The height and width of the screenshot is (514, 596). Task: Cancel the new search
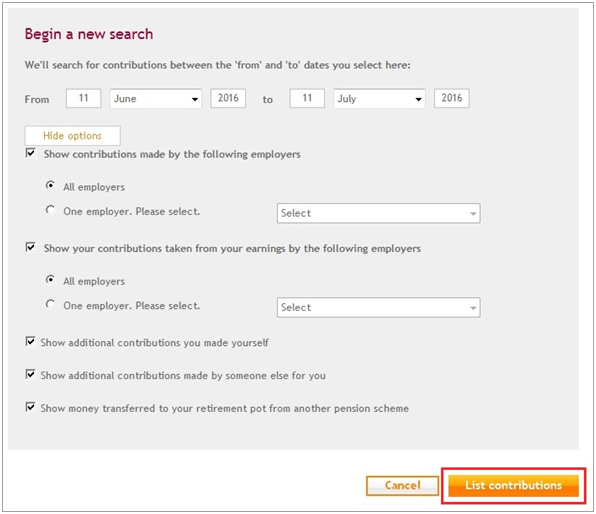pos(402,485)
